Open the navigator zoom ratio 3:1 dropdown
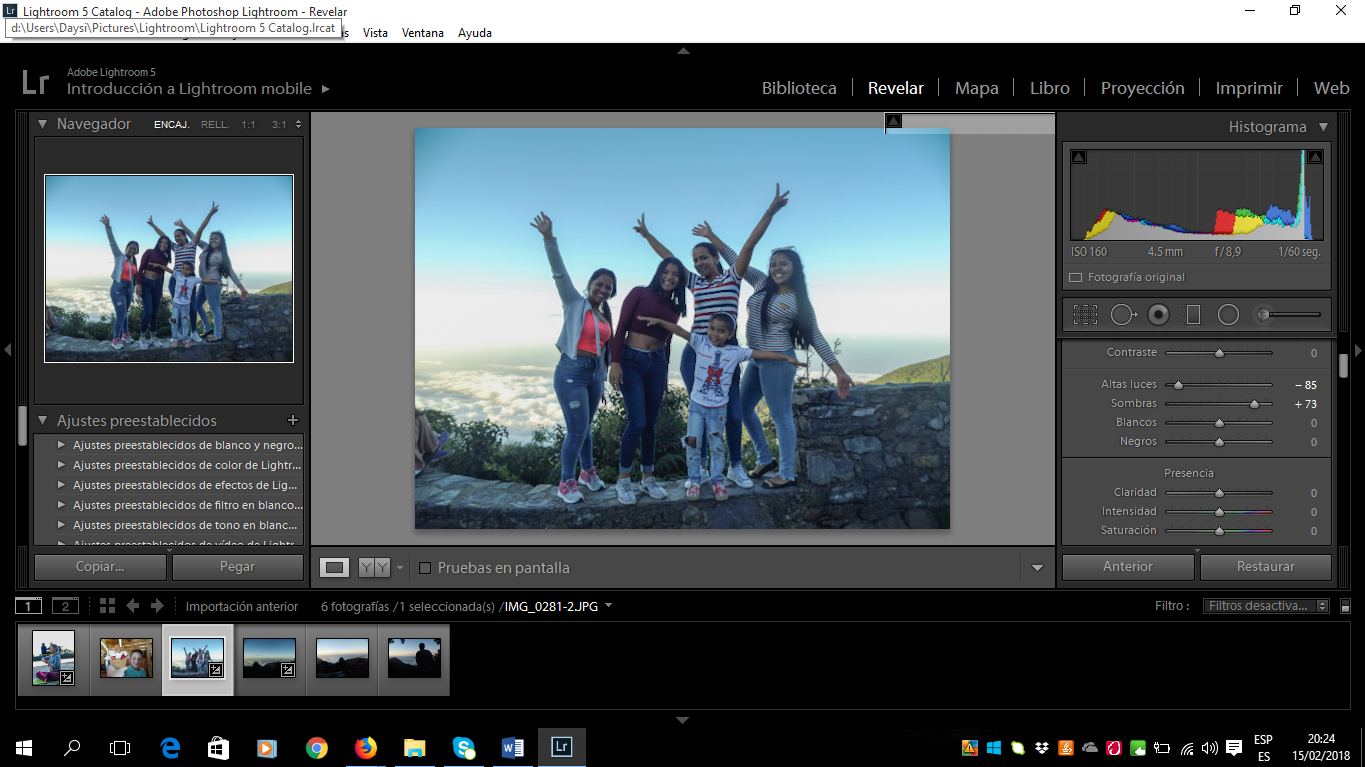Viewport: 1365px width, 767px height. pos(298,125)
